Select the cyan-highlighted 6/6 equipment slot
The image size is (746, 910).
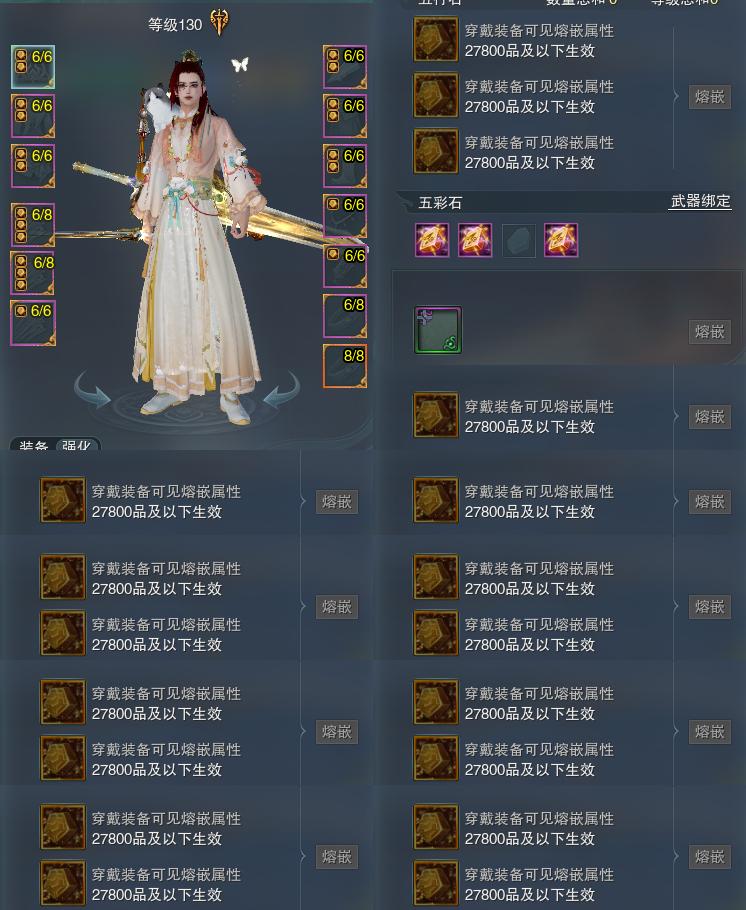[33, 67]
